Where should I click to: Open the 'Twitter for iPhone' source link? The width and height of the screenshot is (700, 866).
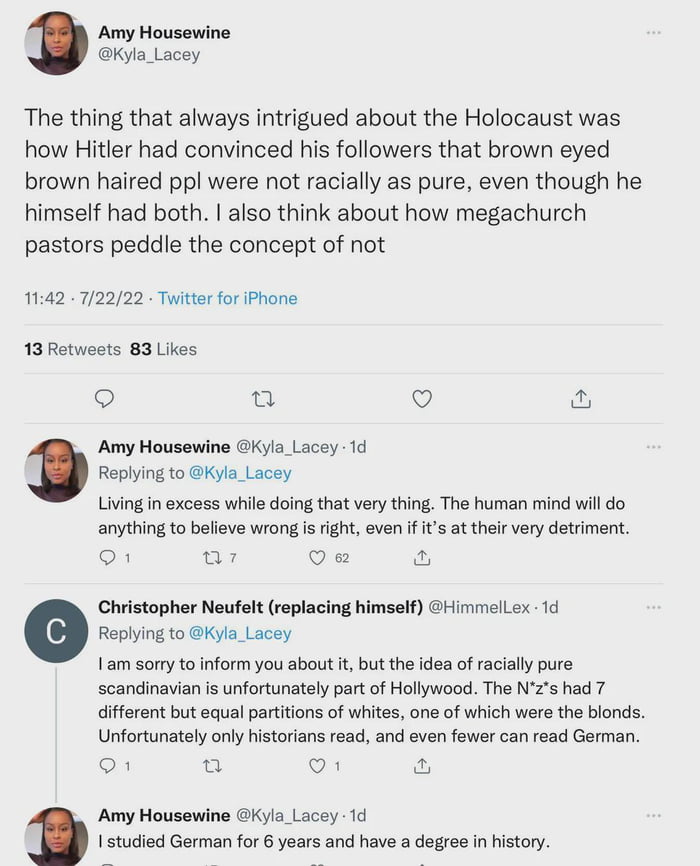coord(227,298)
